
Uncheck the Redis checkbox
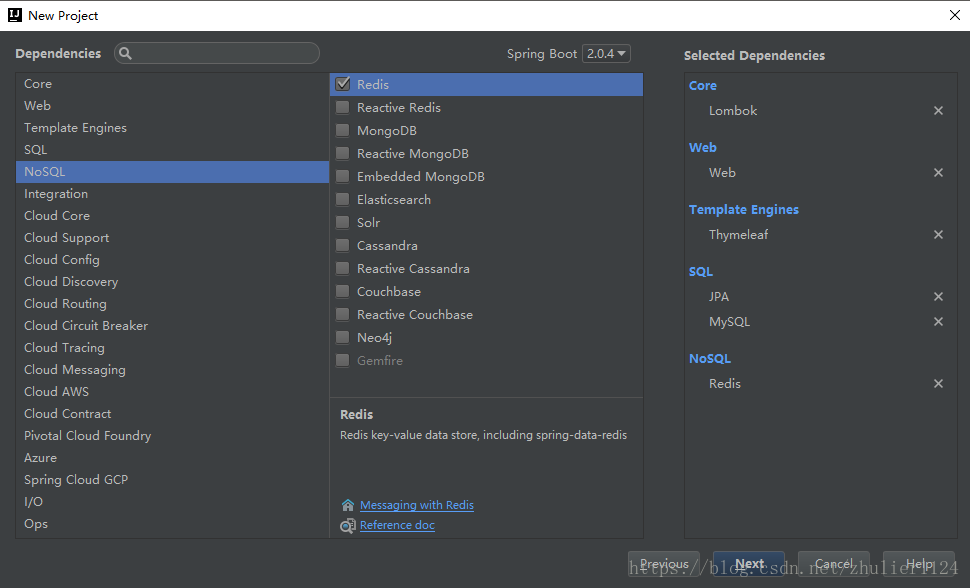(x=343, y=85)
